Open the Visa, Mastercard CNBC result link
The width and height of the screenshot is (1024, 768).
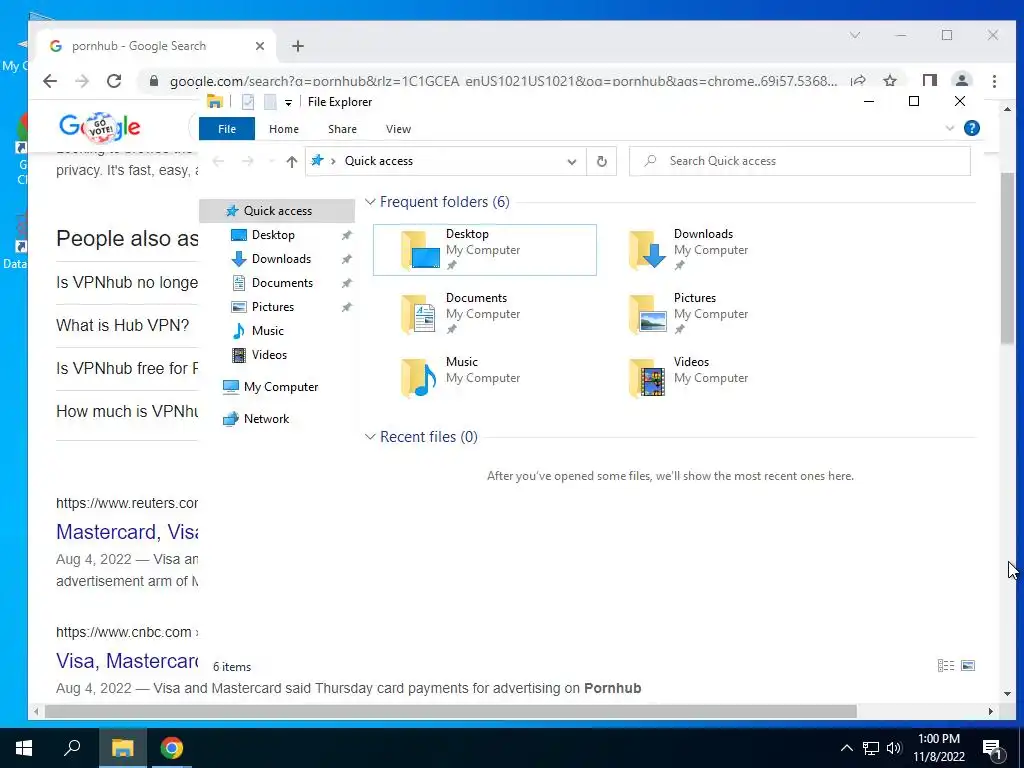point(127,661)
